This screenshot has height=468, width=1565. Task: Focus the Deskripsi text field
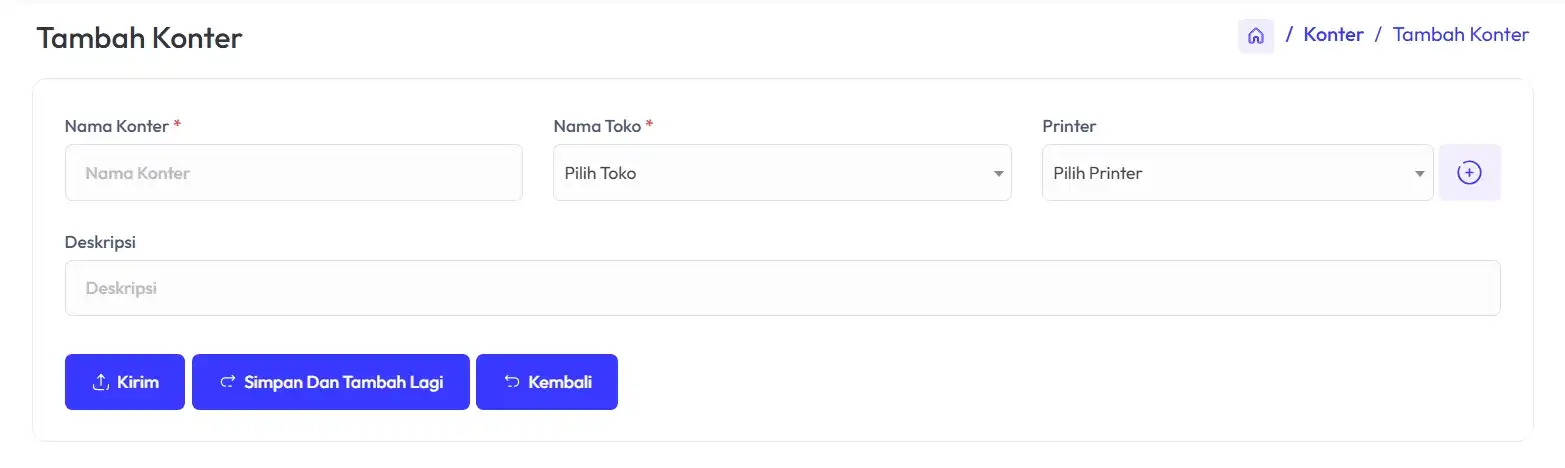[783, 288]
